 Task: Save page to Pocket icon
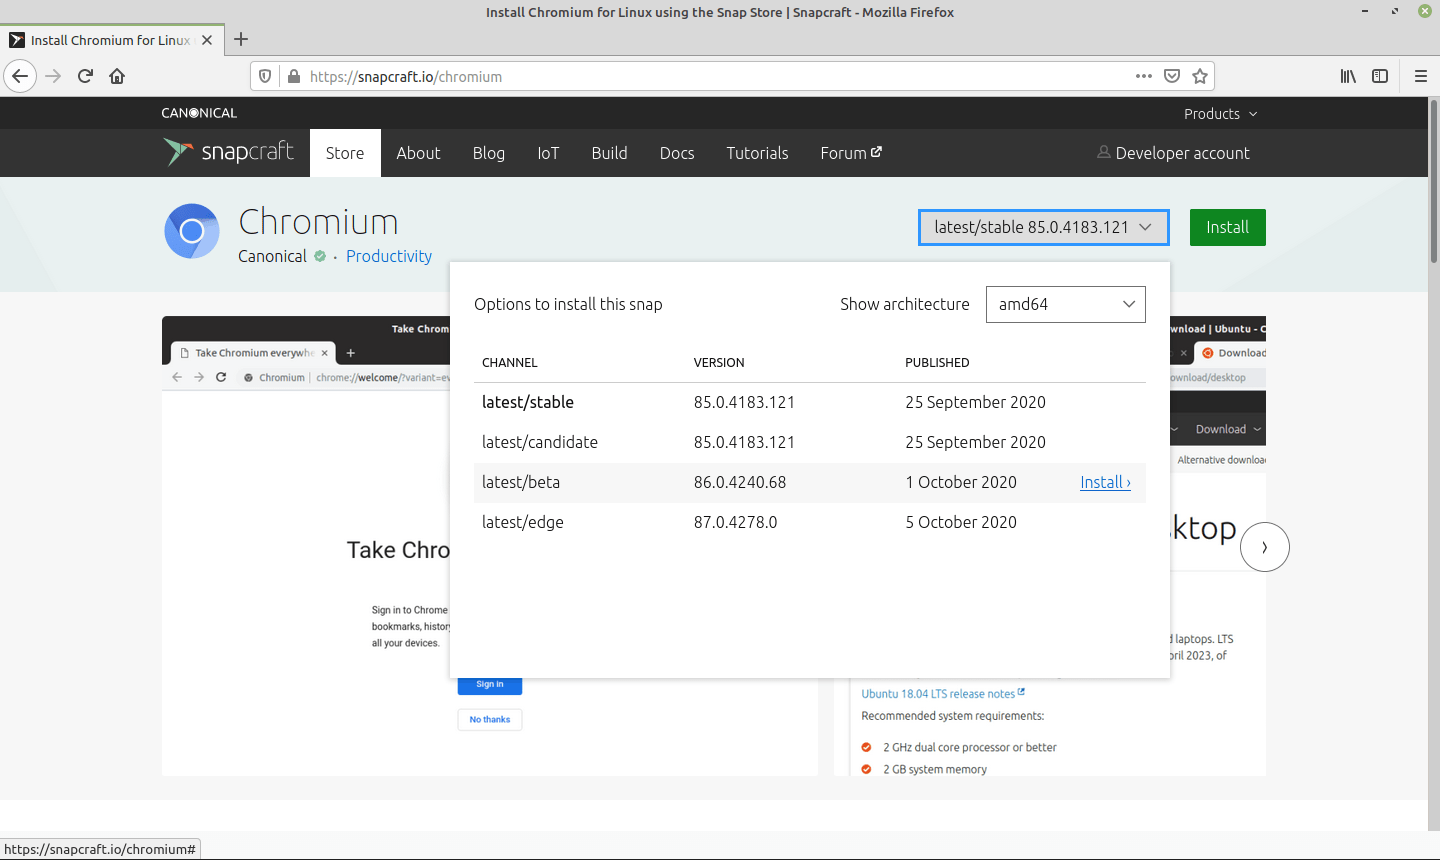click(1172, 76)
